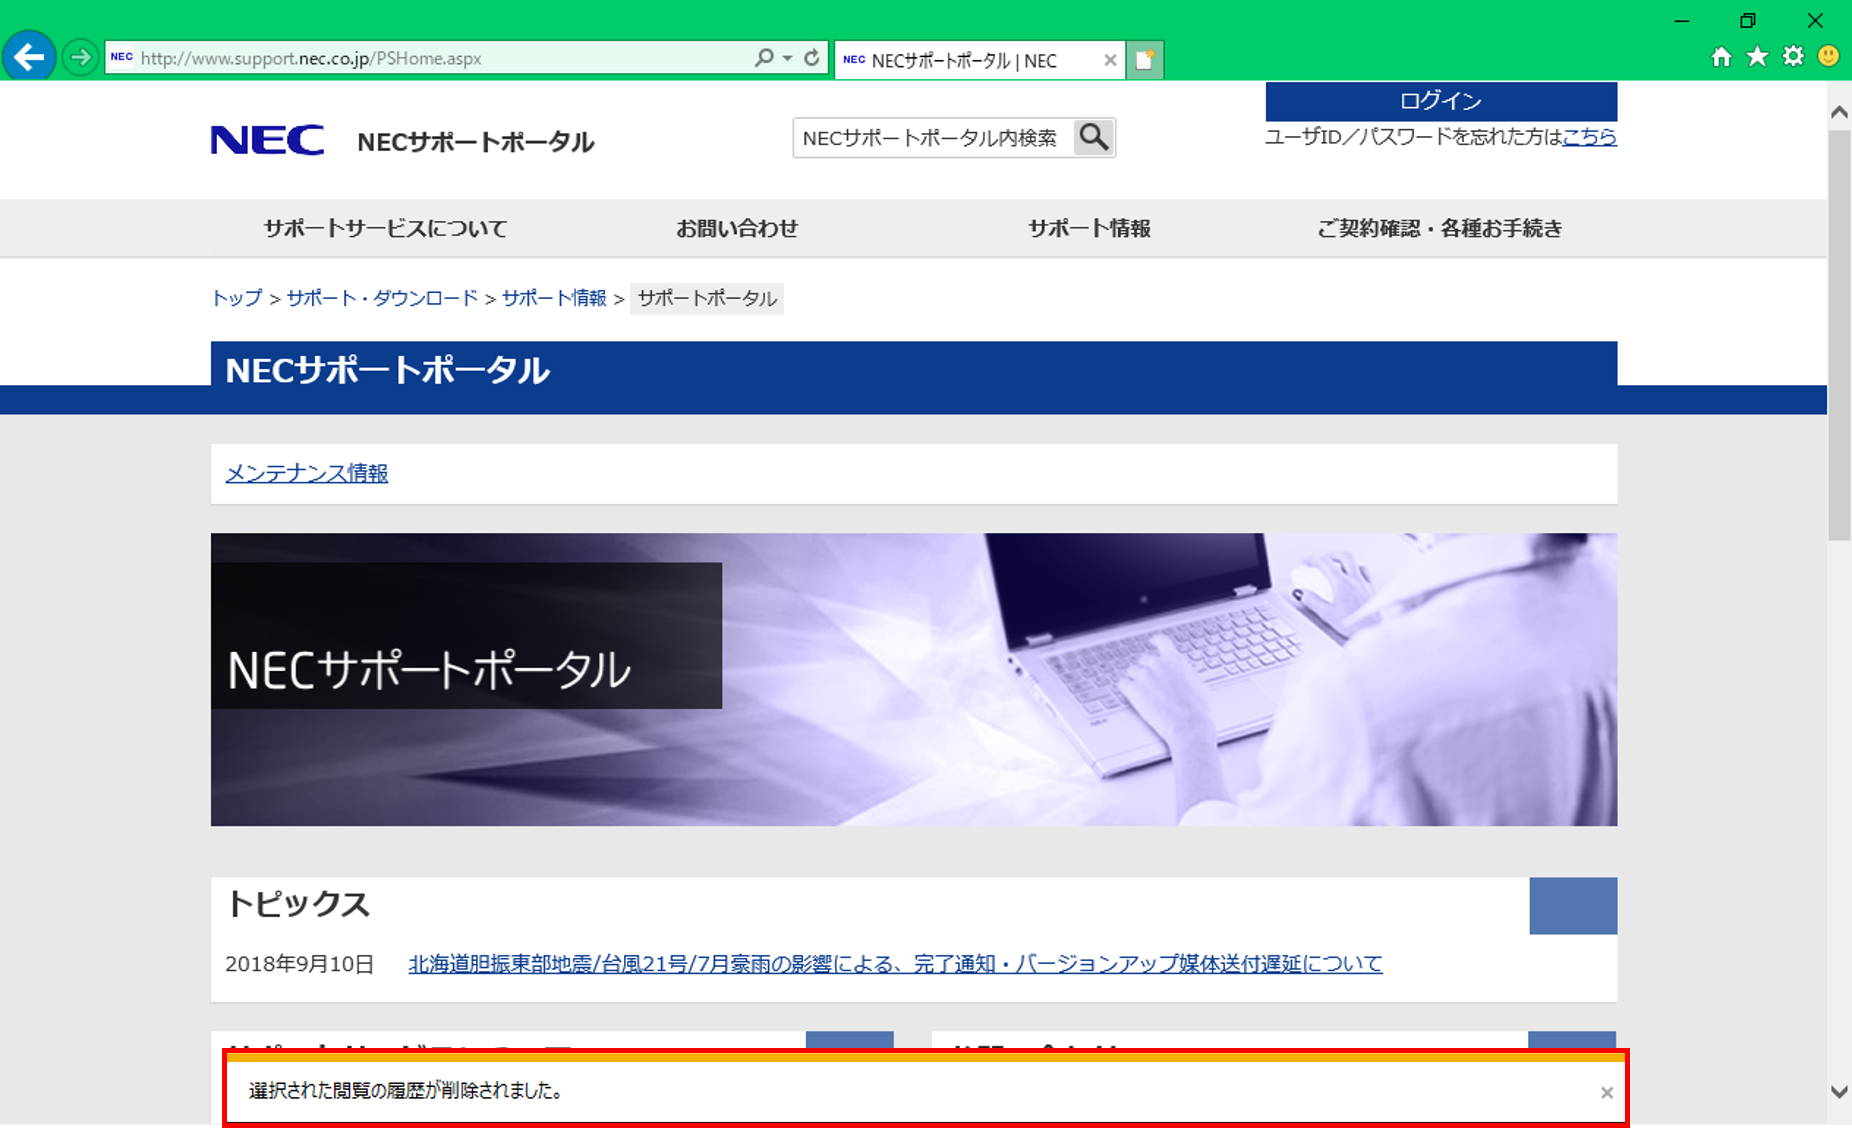
Task: Open お問い合わせ navigation item
Action: [737, 229]
